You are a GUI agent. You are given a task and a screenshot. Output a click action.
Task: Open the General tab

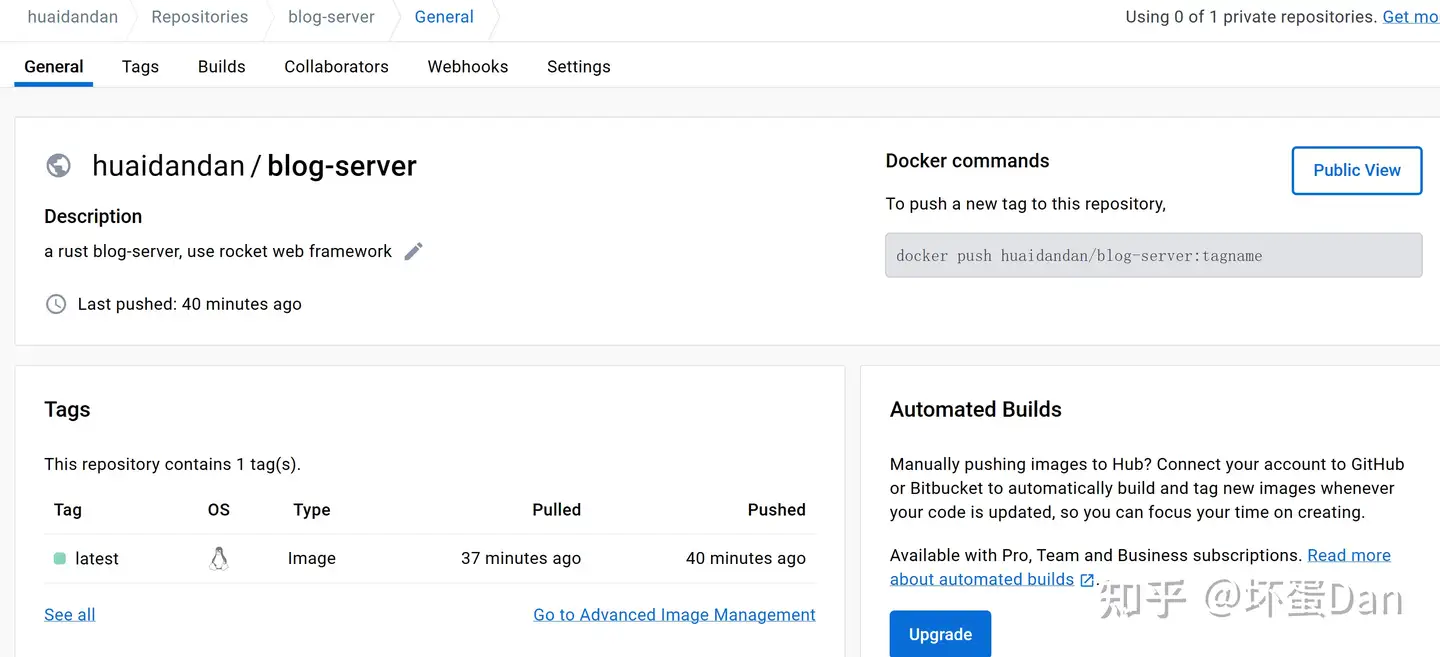pyautogui.click(x=54, y=67)
